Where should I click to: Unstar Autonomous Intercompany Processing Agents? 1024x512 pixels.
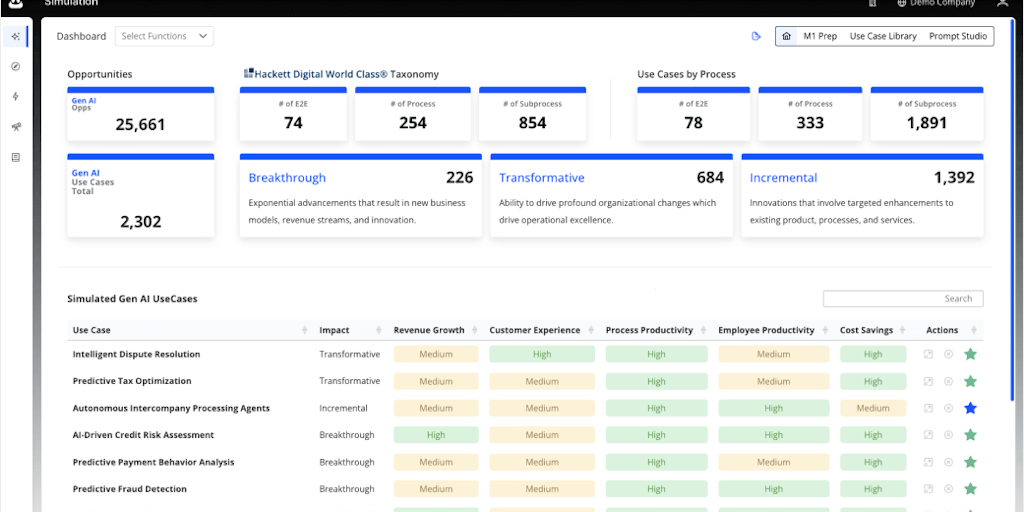tap(970, 408)
